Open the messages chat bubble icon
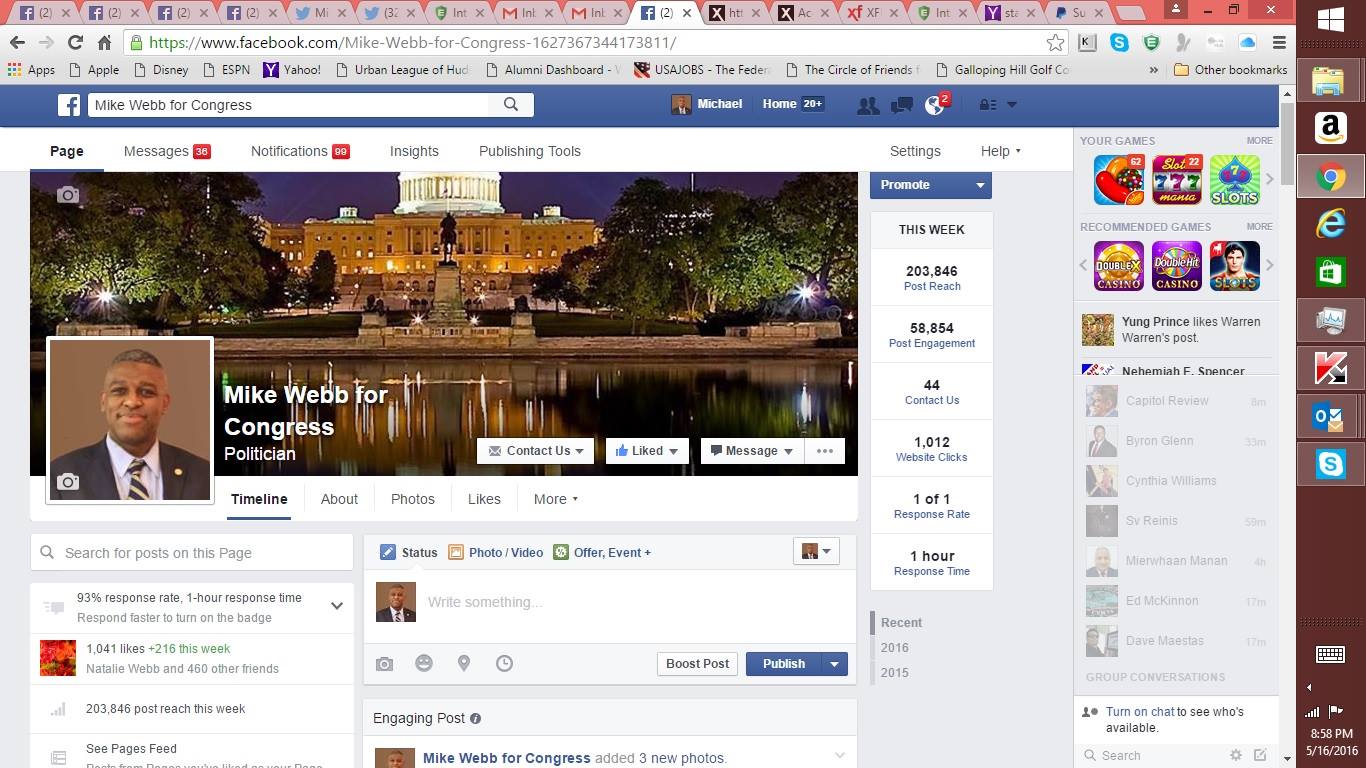 click(901, 105)
